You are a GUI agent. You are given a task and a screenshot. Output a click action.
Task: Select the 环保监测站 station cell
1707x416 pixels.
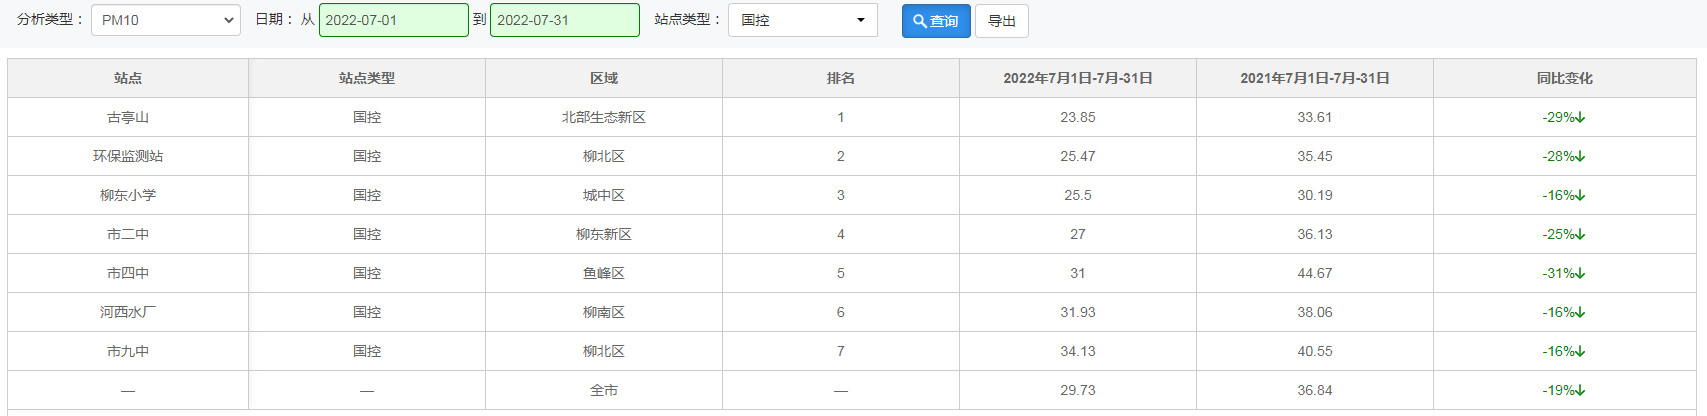128,156
